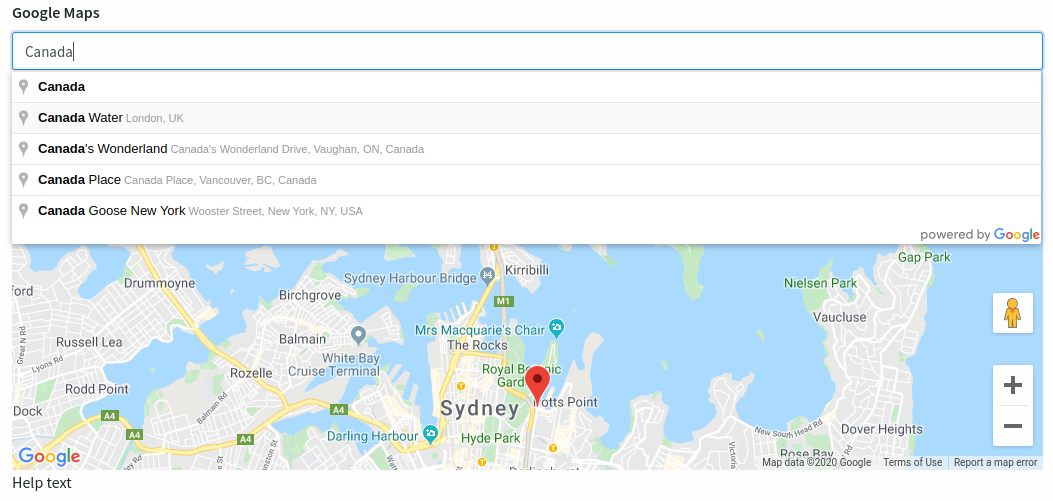Screen dimensions: 1053x501
Task: Click the 'Gap Park' map label
Action: coord(925,257)
